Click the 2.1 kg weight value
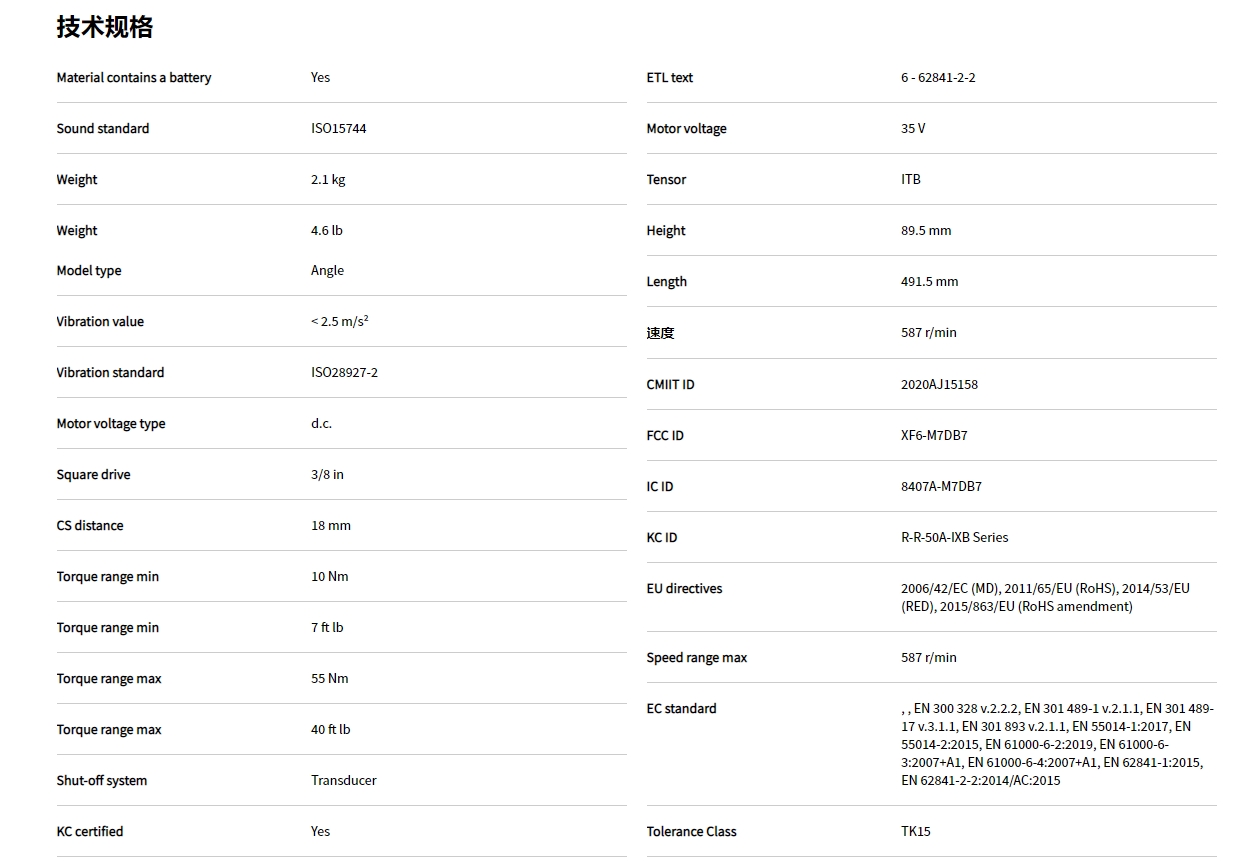This screenshot has width=1247, height=861. [x=328, y=180]
